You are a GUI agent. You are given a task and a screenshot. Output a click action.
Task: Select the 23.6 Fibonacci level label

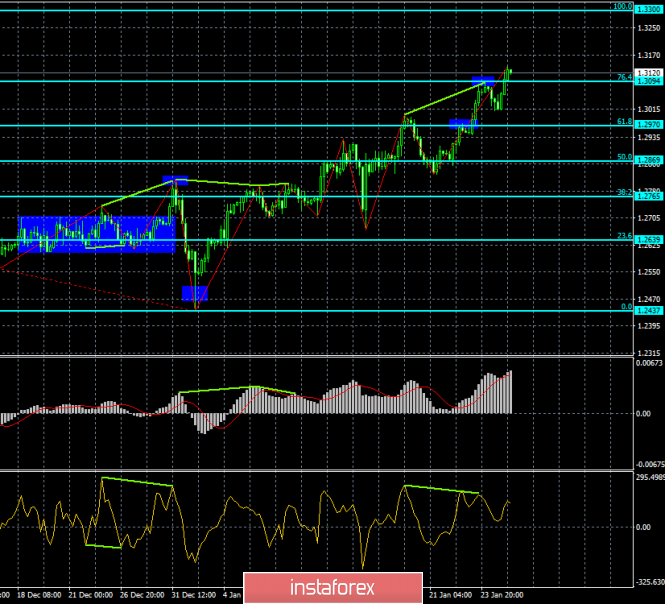[624, 236]
